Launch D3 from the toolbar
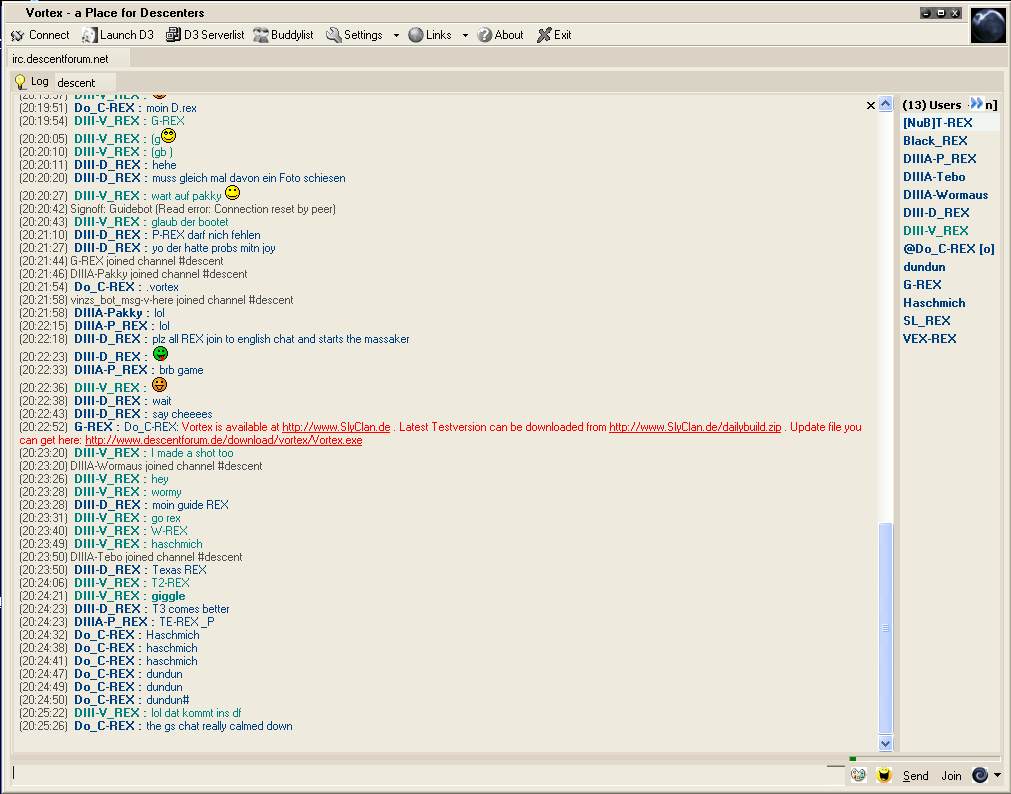Screen dimensions: 1011x794 point(118,35)
